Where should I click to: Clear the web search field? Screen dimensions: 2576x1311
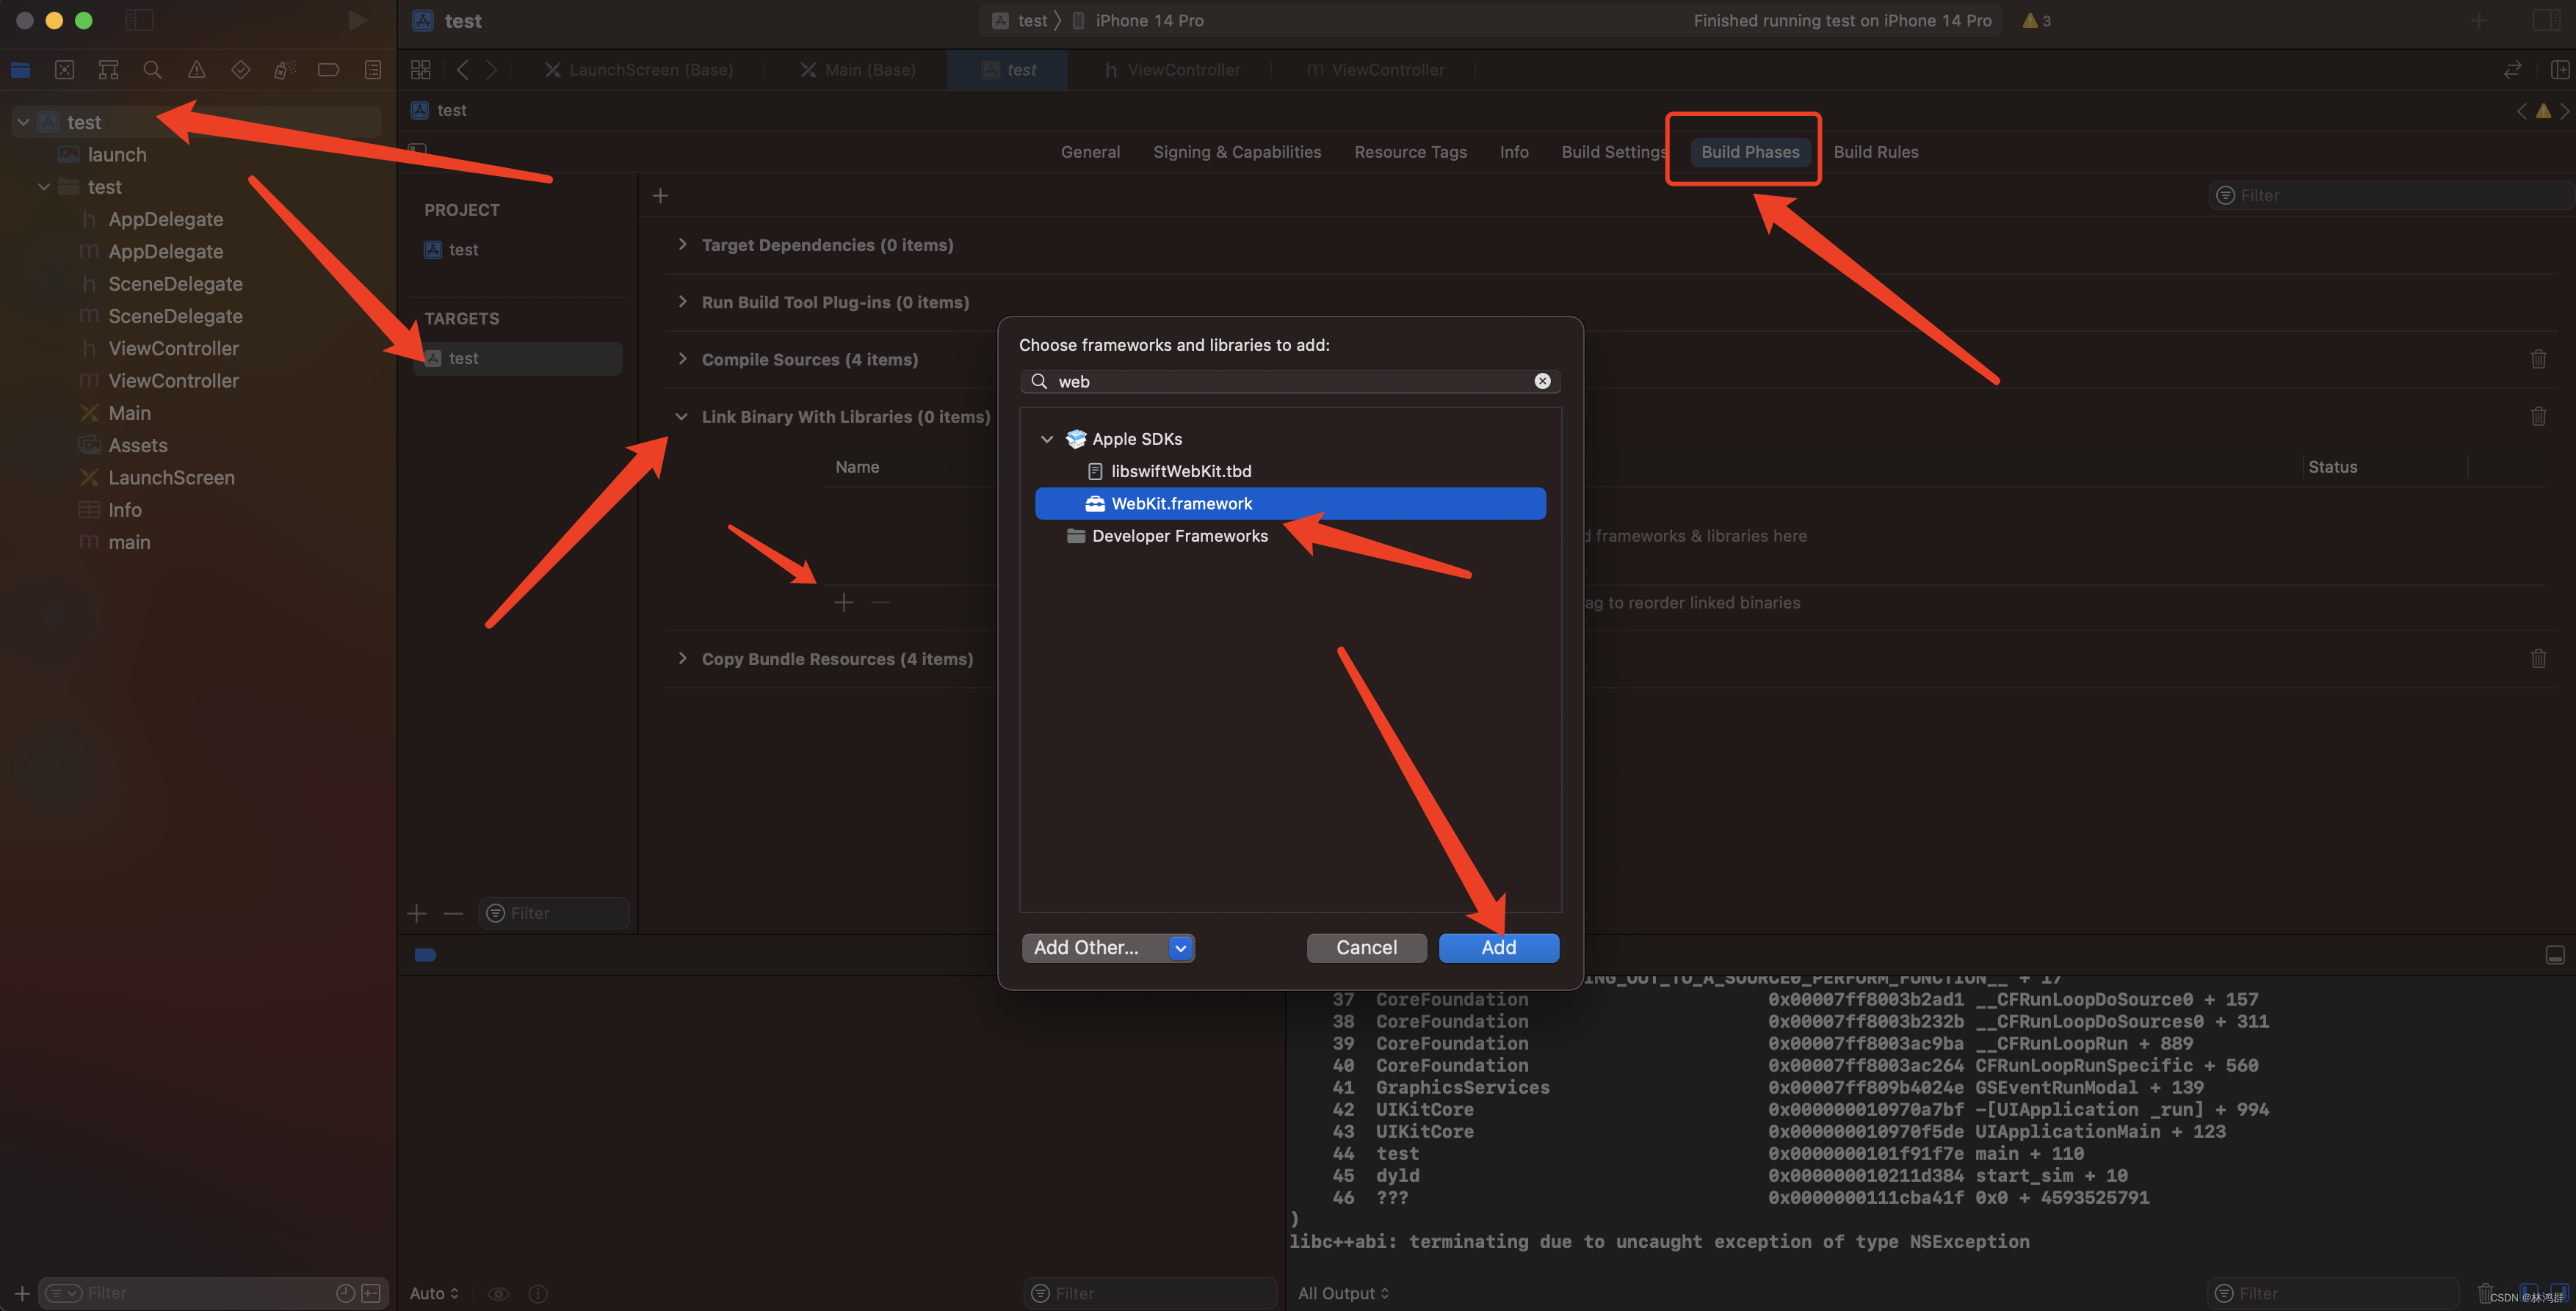coord(1542,381)
